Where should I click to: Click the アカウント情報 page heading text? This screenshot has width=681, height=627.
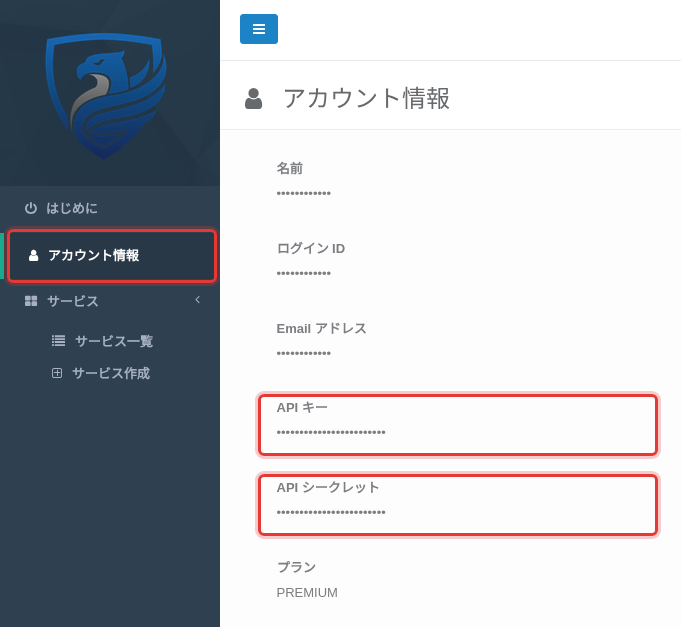[367, 98]
